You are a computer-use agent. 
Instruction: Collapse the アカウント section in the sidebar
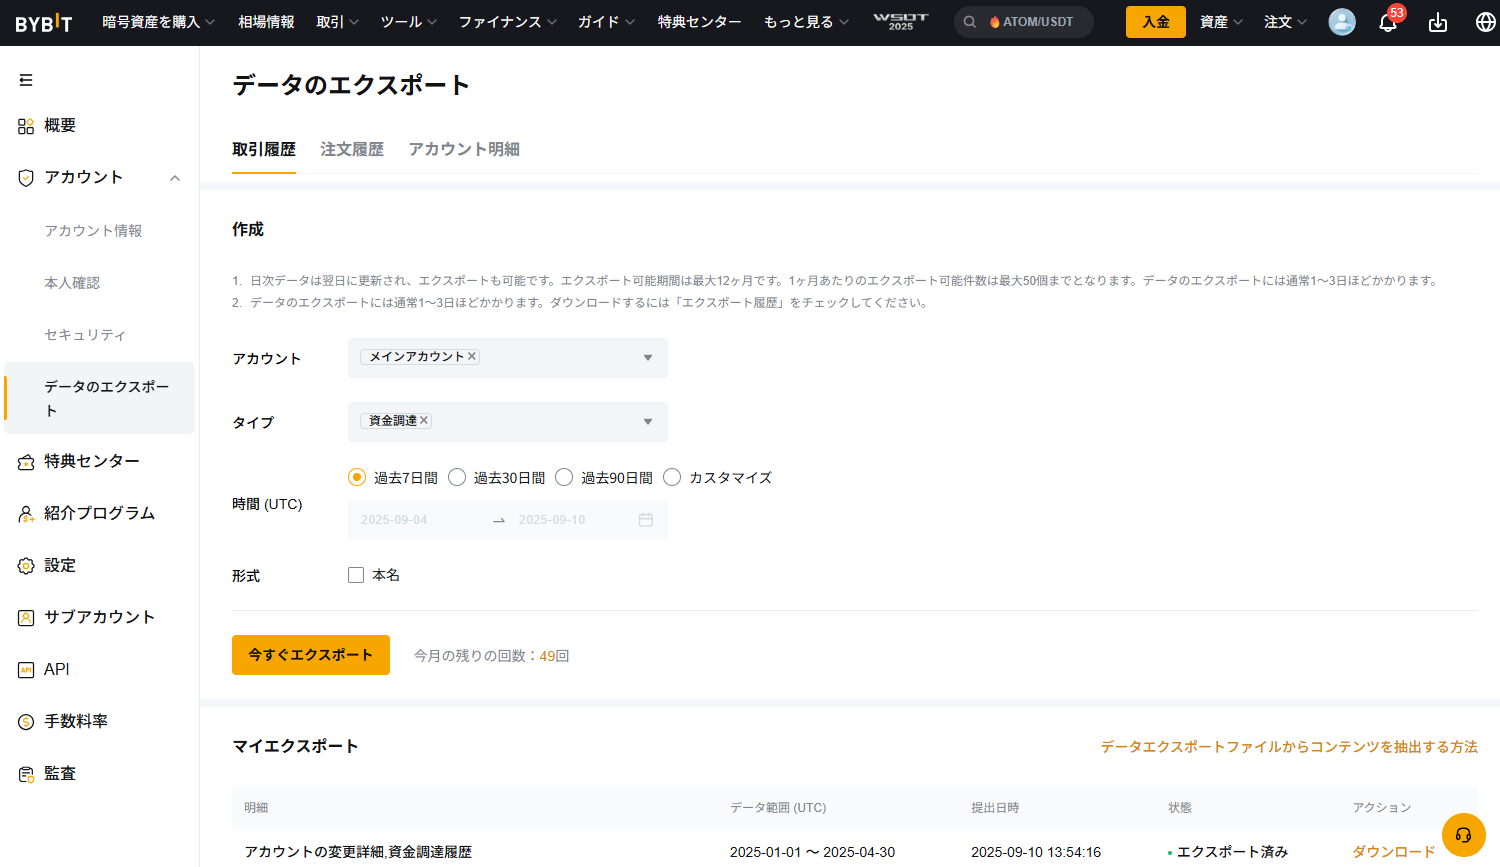click(x=175, y=177)
